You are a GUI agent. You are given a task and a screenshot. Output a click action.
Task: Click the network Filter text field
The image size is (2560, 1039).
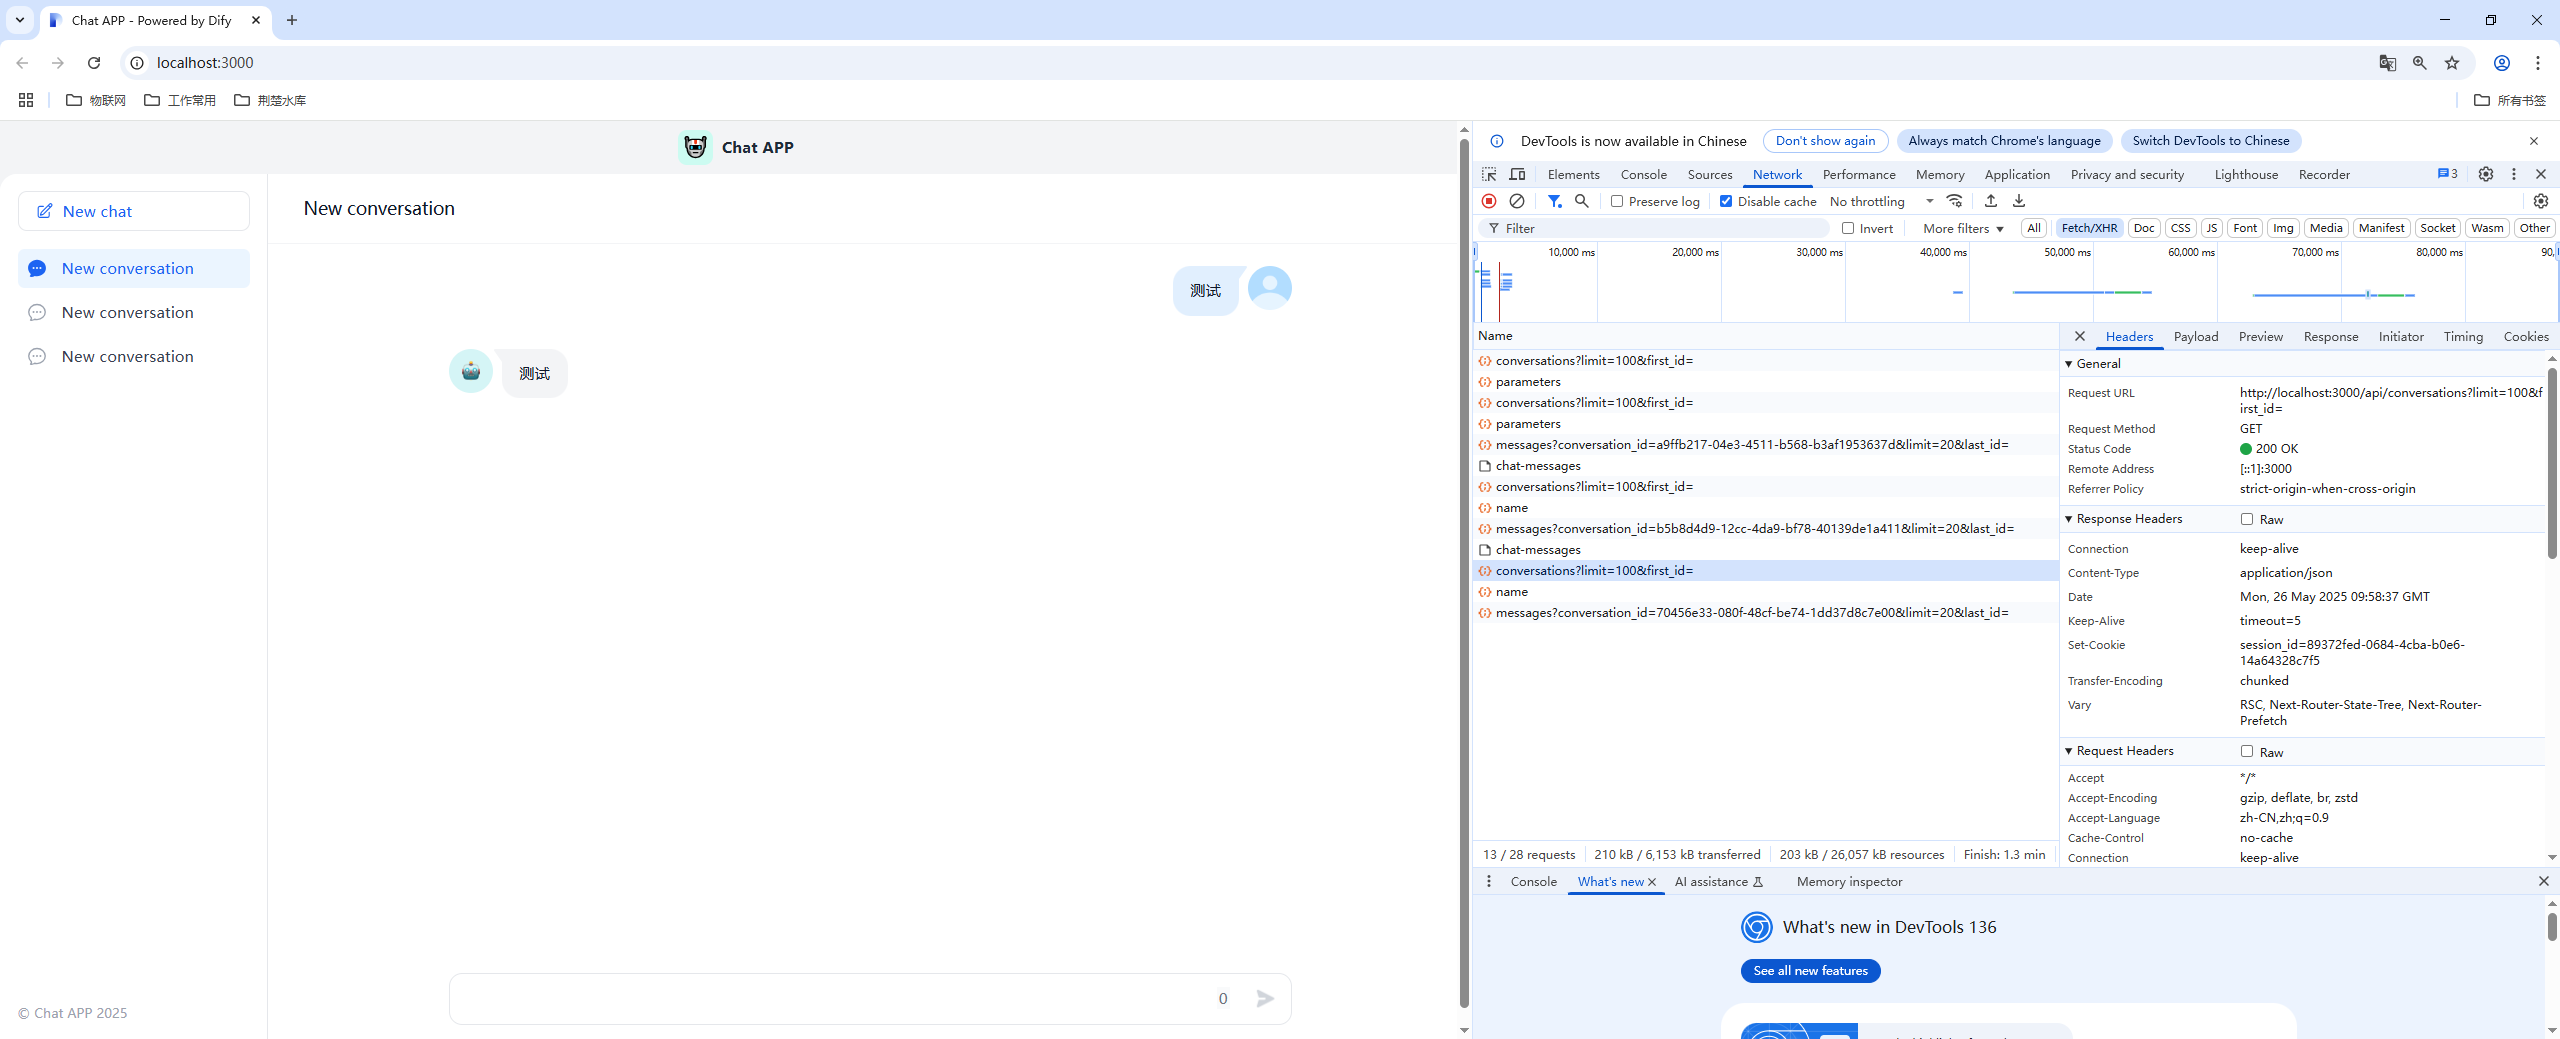1655,228
